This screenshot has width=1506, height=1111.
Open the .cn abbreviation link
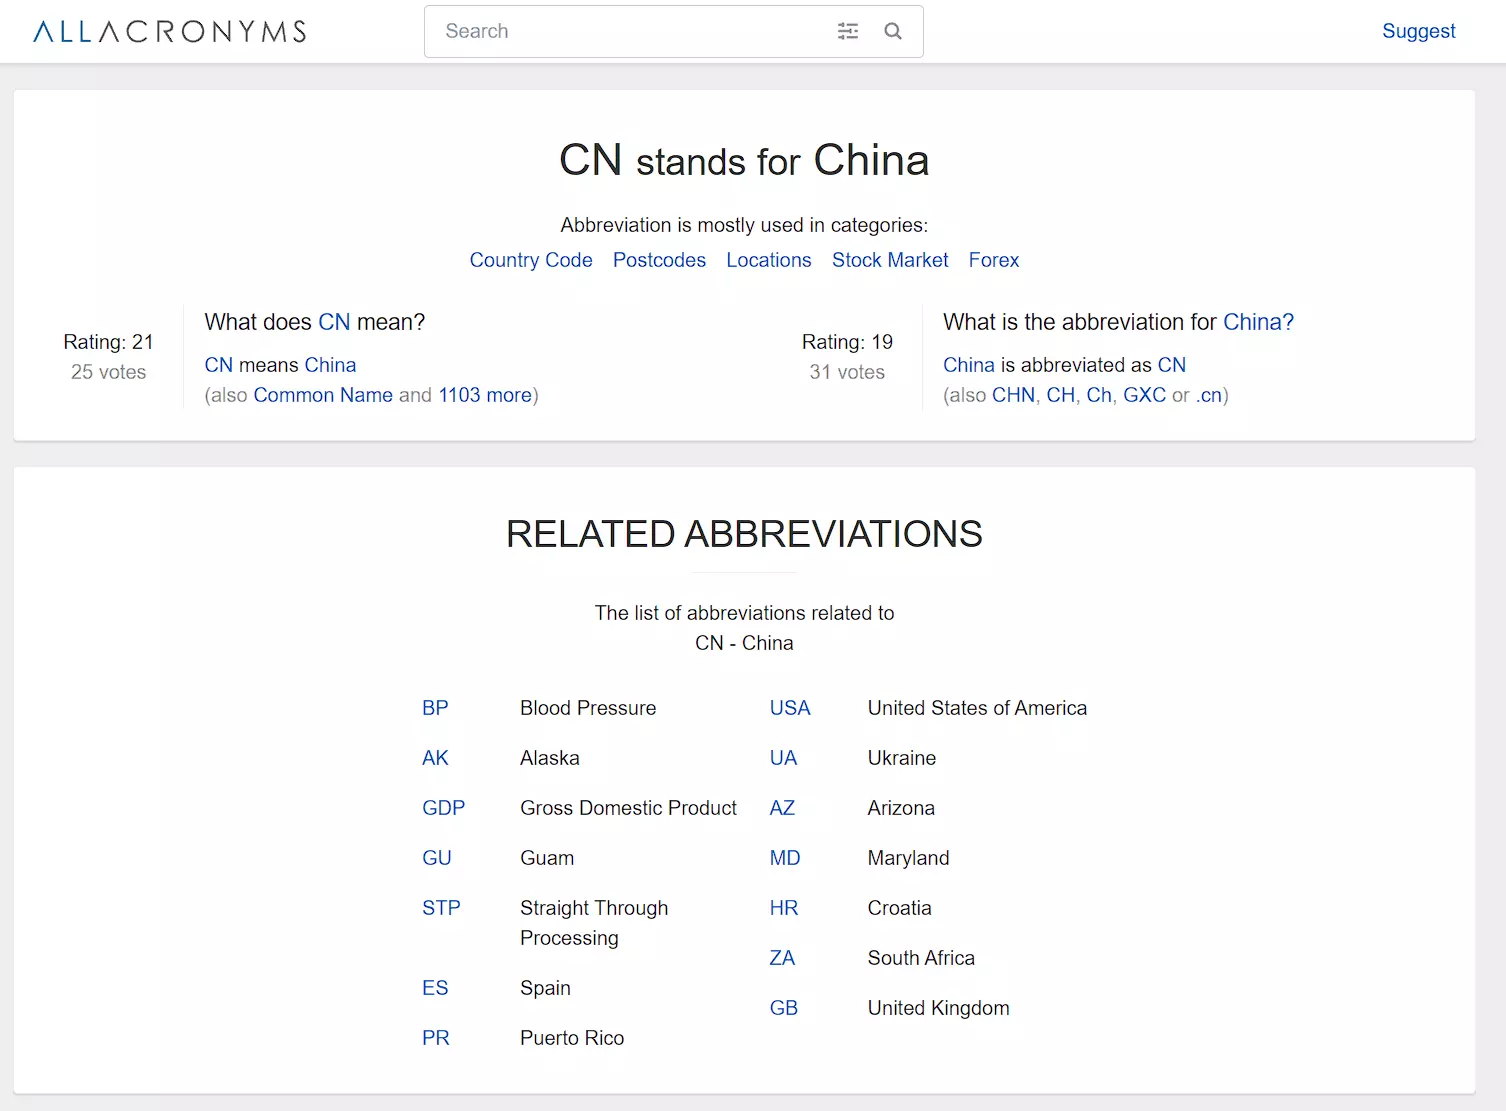point(1209,395)
